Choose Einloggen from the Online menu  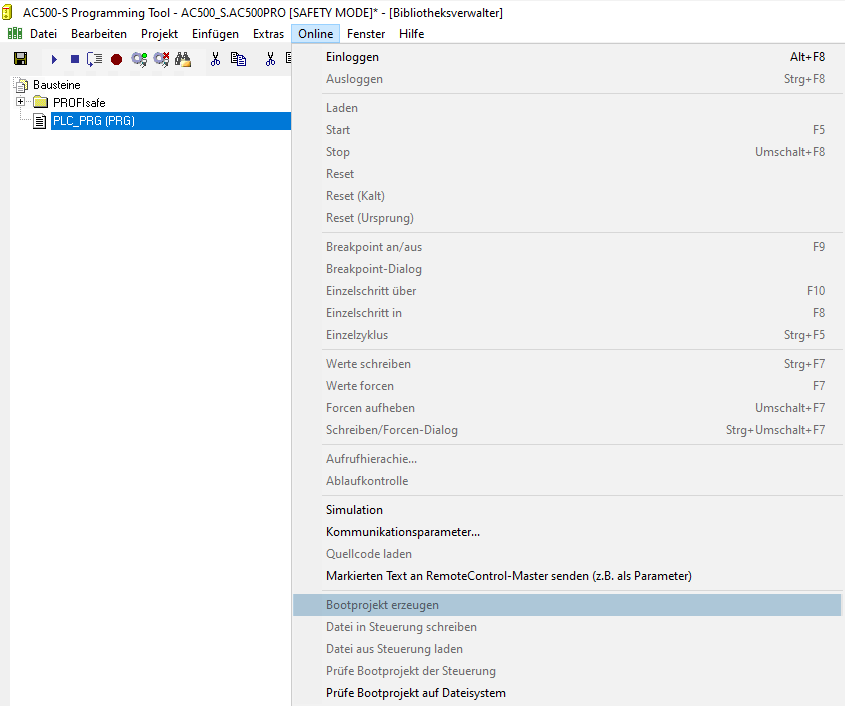[352, 57]
